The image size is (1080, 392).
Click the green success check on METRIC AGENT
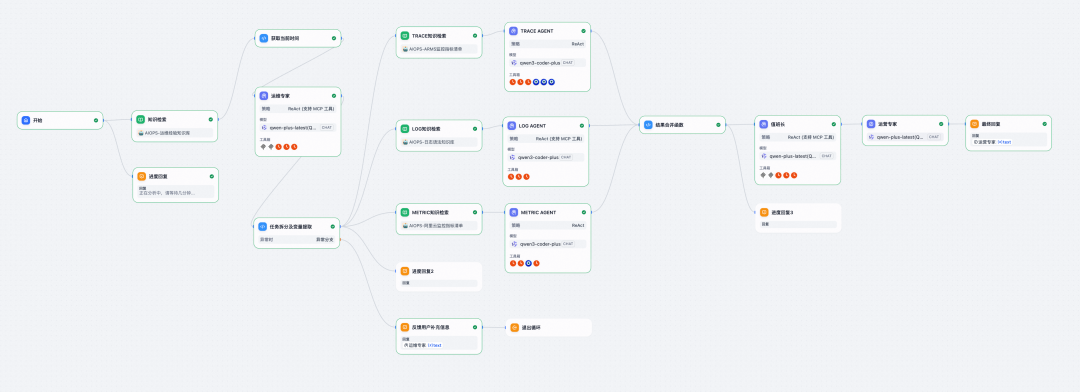583,212
